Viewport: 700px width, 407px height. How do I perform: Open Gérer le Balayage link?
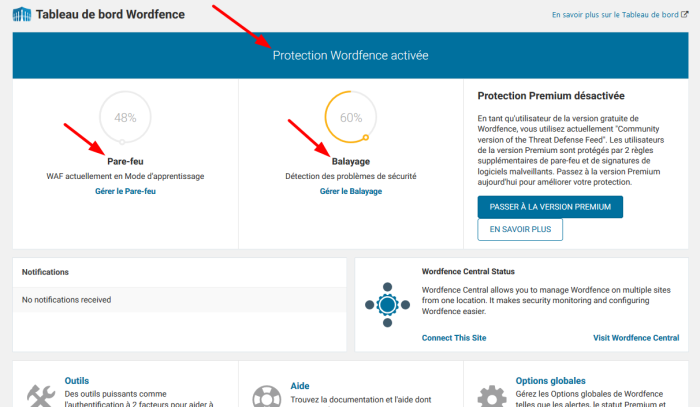351,191
